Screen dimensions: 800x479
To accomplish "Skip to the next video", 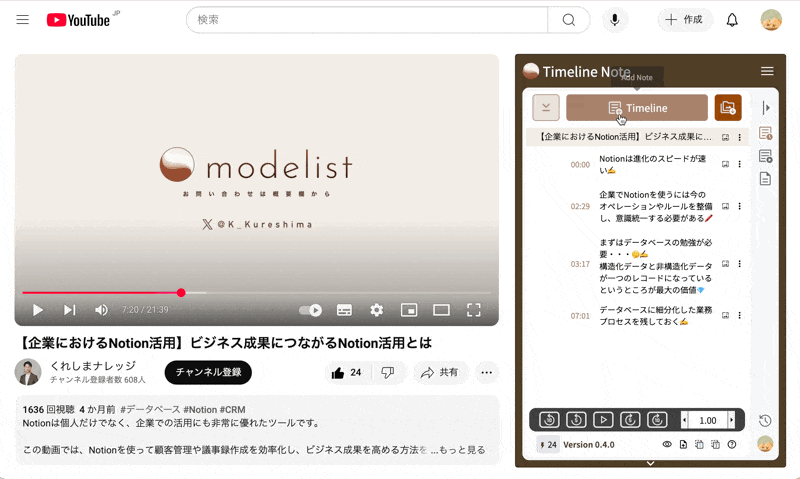I will pos(69,310).
